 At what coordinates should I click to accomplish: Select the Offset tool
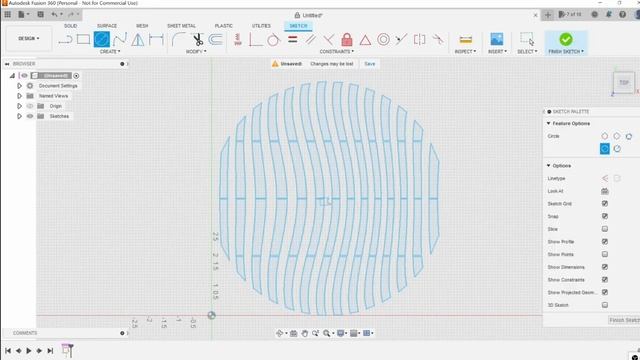216,40
